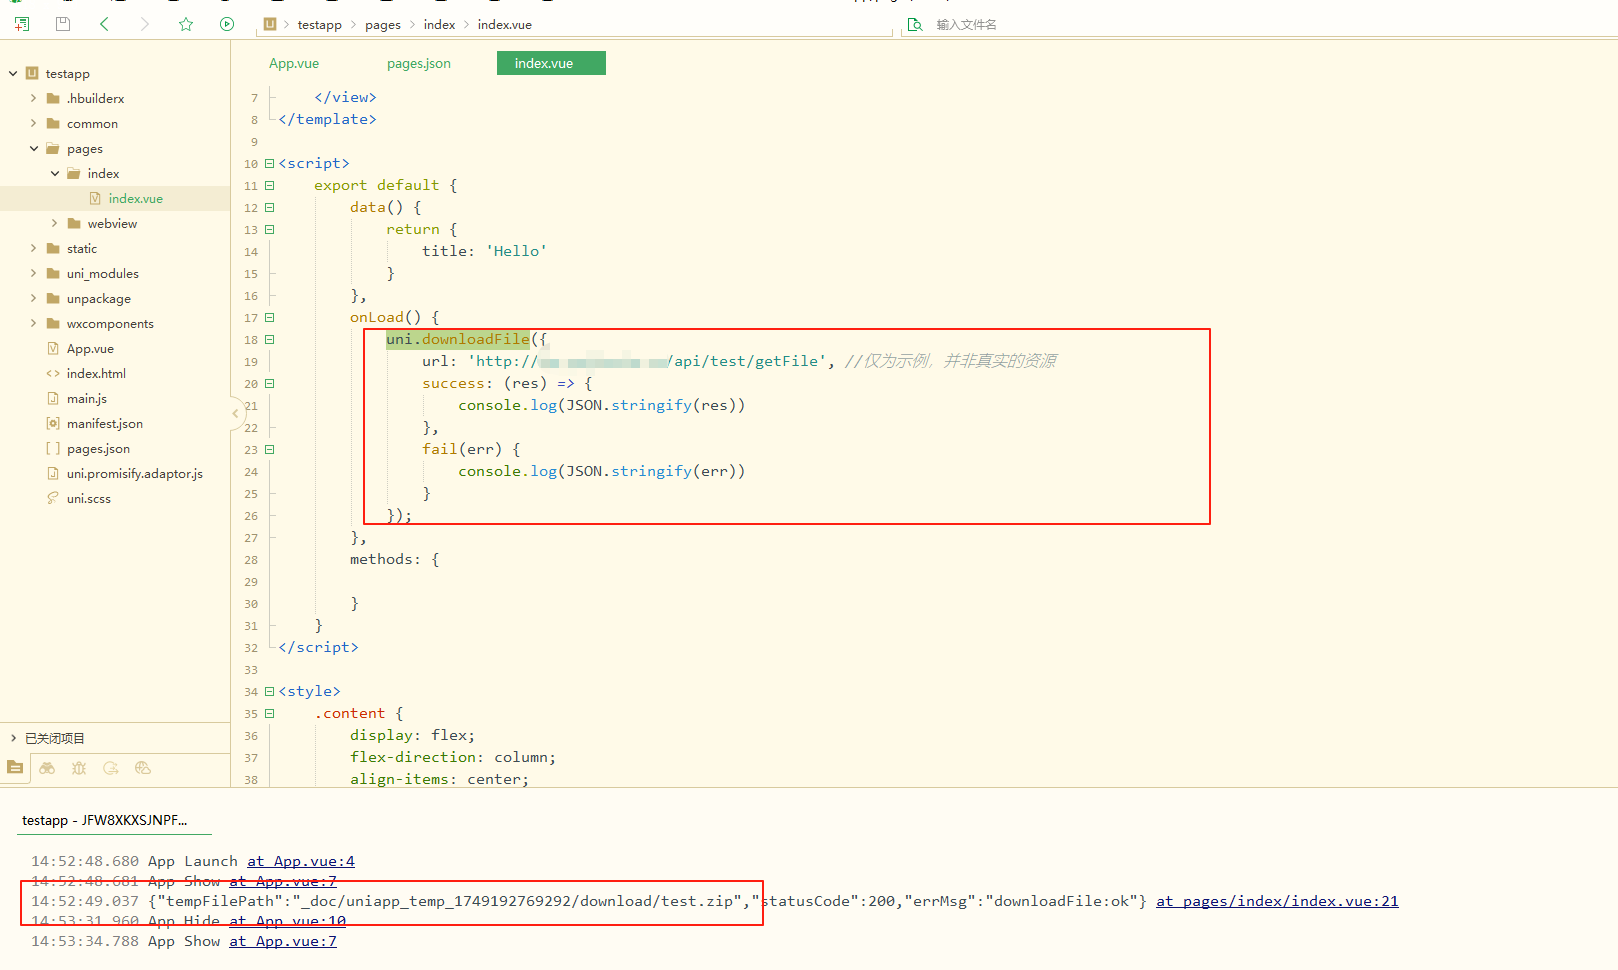1618x970 pixels.
Task: Collapse the index folder chevron
Action: click(54, 173)
